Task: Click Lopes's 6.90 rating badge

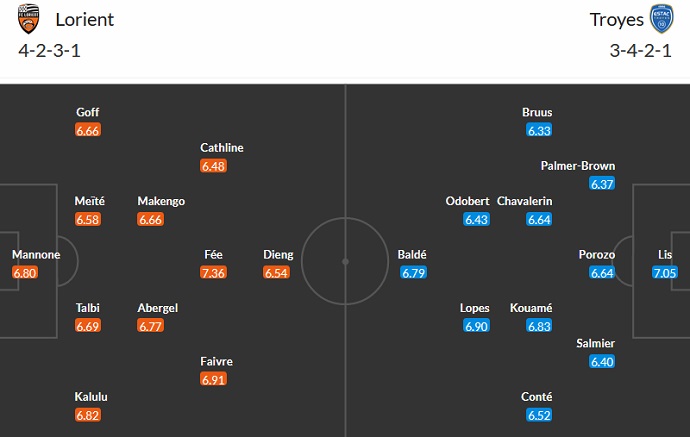Action: coord(476,326)
